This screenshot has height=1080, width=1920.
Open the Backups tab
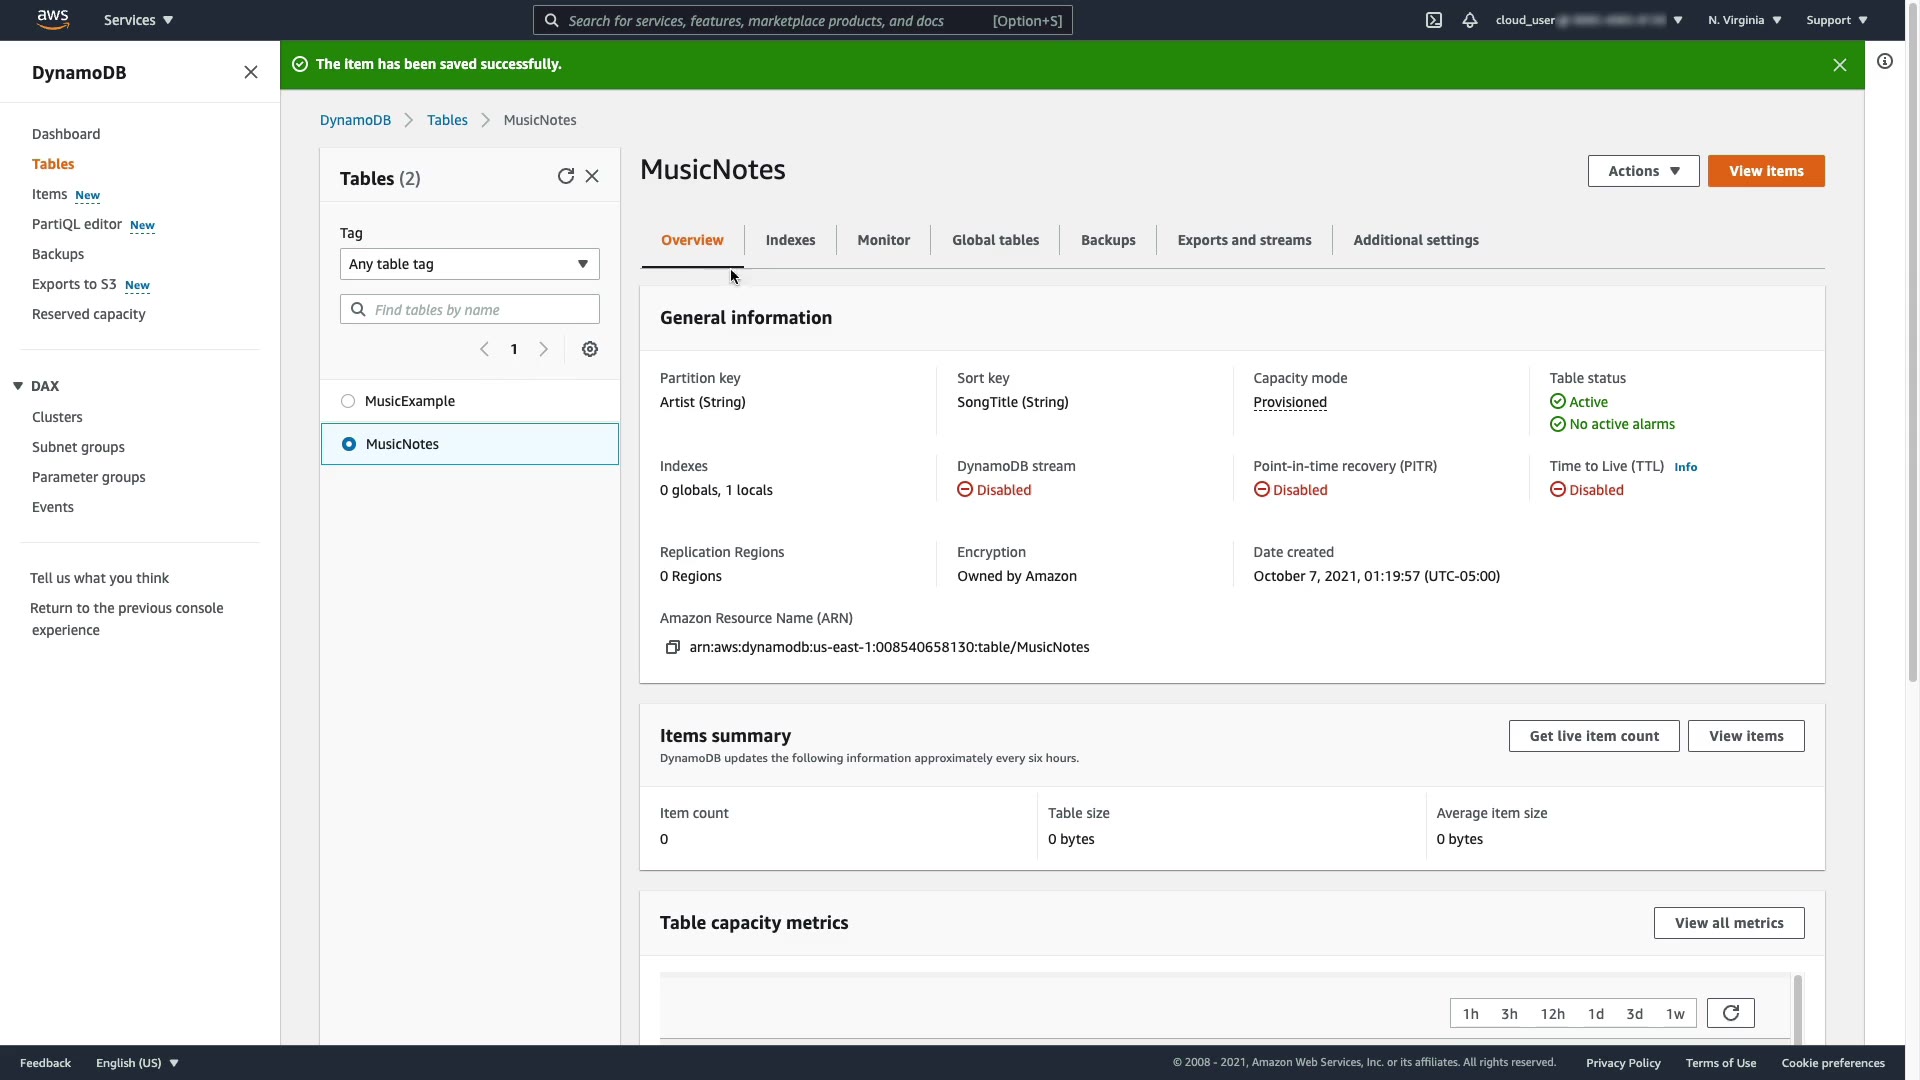pos(1107,240)
